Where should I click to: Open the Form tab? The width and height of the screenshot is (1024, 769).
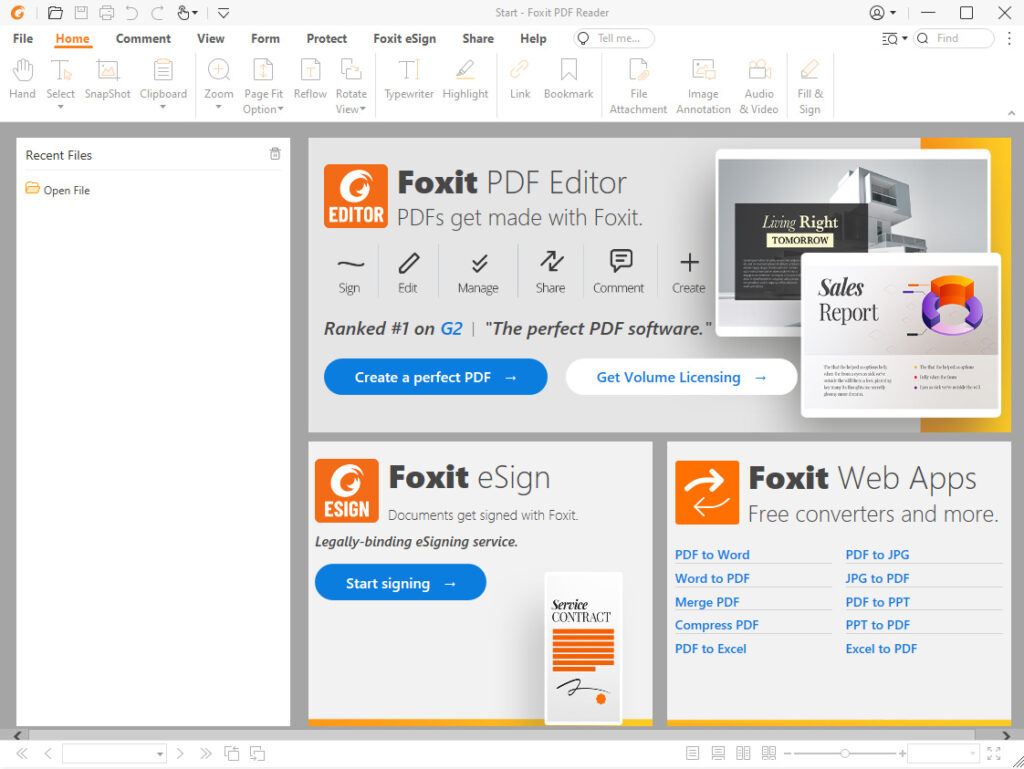(x=265, y=39)
